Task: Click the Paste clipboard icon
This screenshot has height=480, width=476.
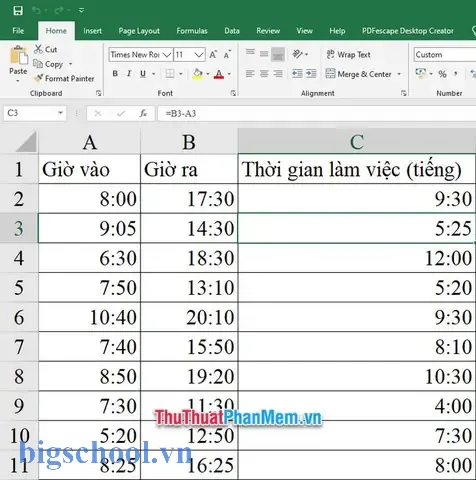Action: pyautogui.click(x=18, y=56)
